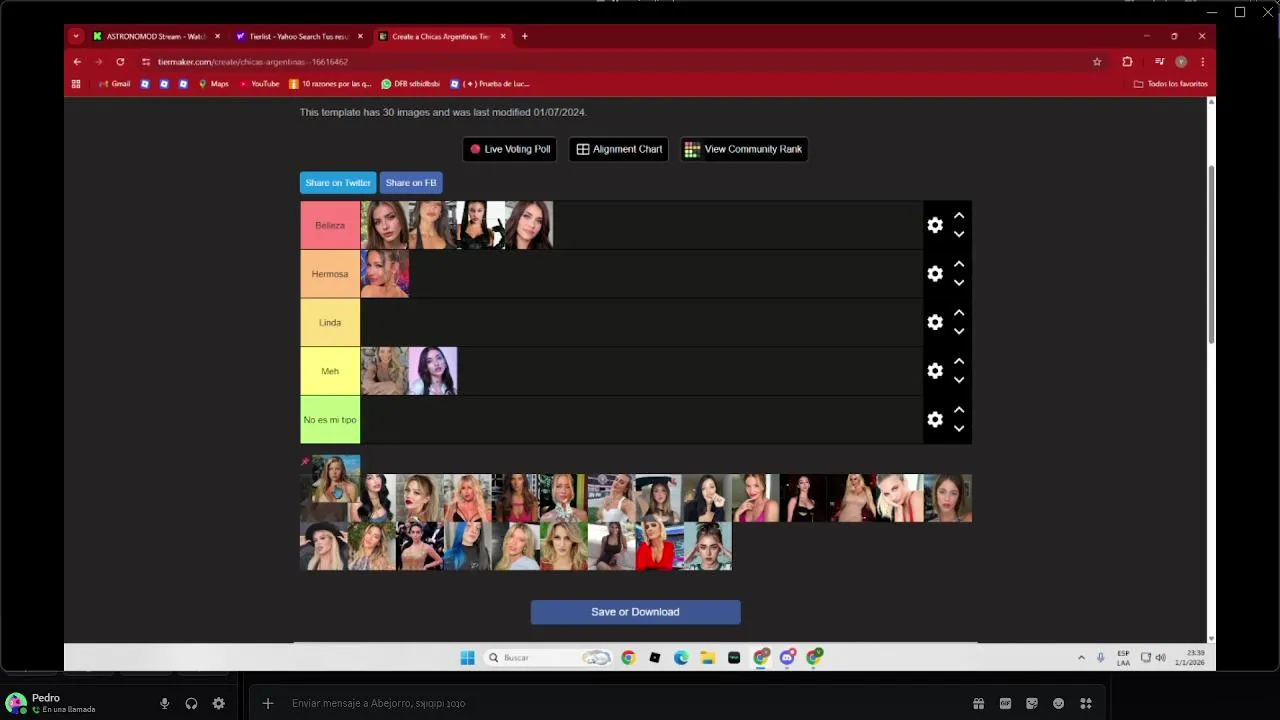Open the media control icon in Chrome toolbar
This screenshot has height=720, width=1280.
click(1159, 62)
